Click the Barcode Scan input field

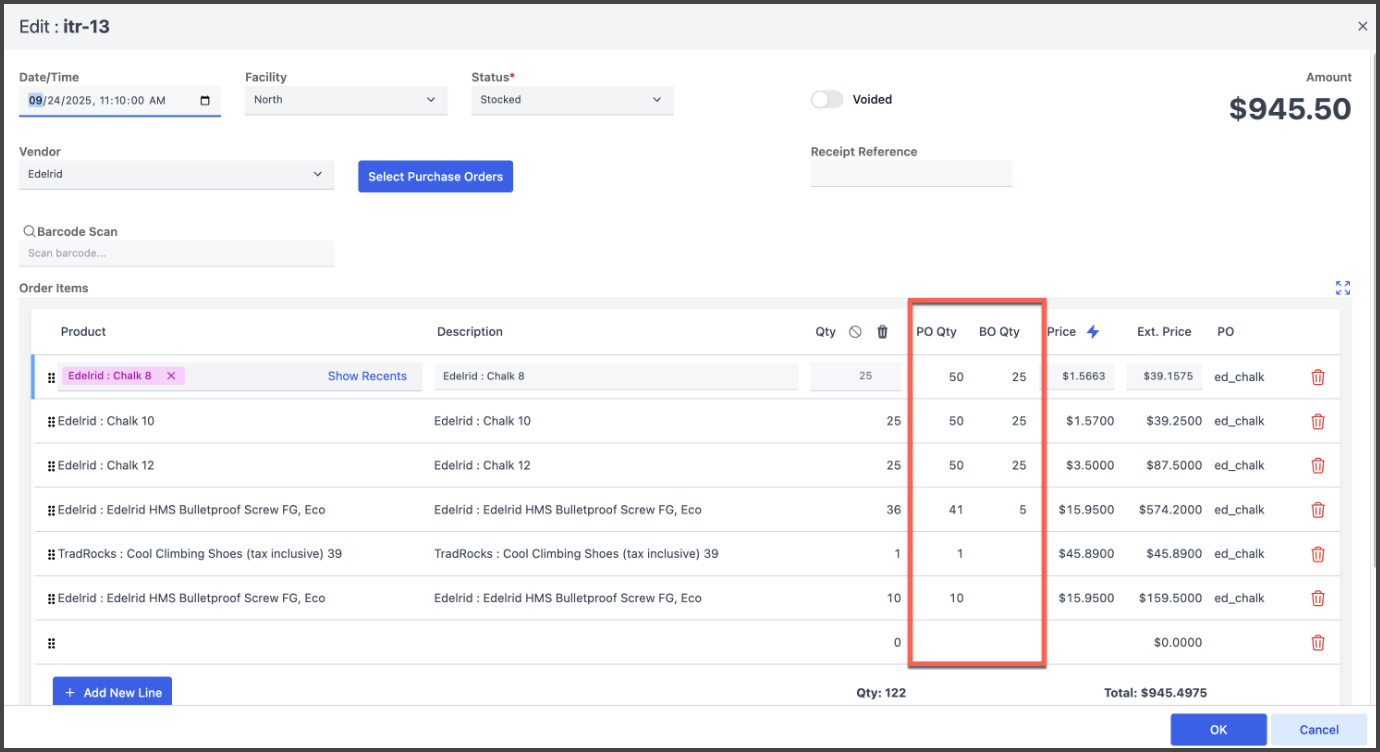pos(176,254)
